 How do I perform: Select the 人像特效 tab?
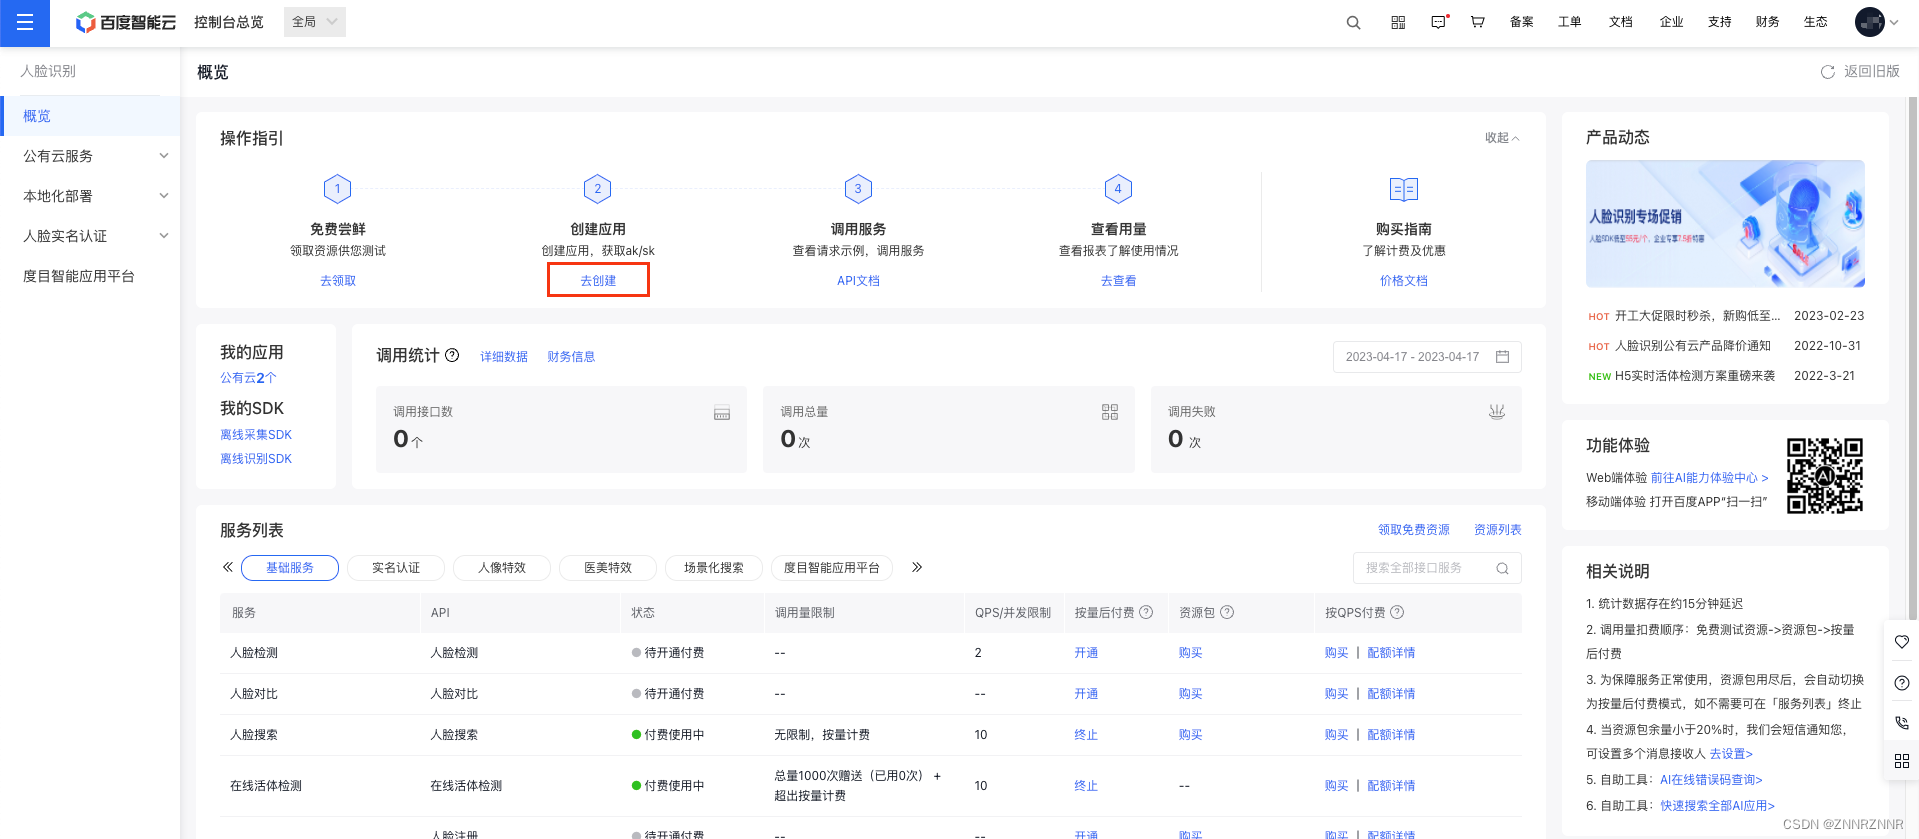502,568
